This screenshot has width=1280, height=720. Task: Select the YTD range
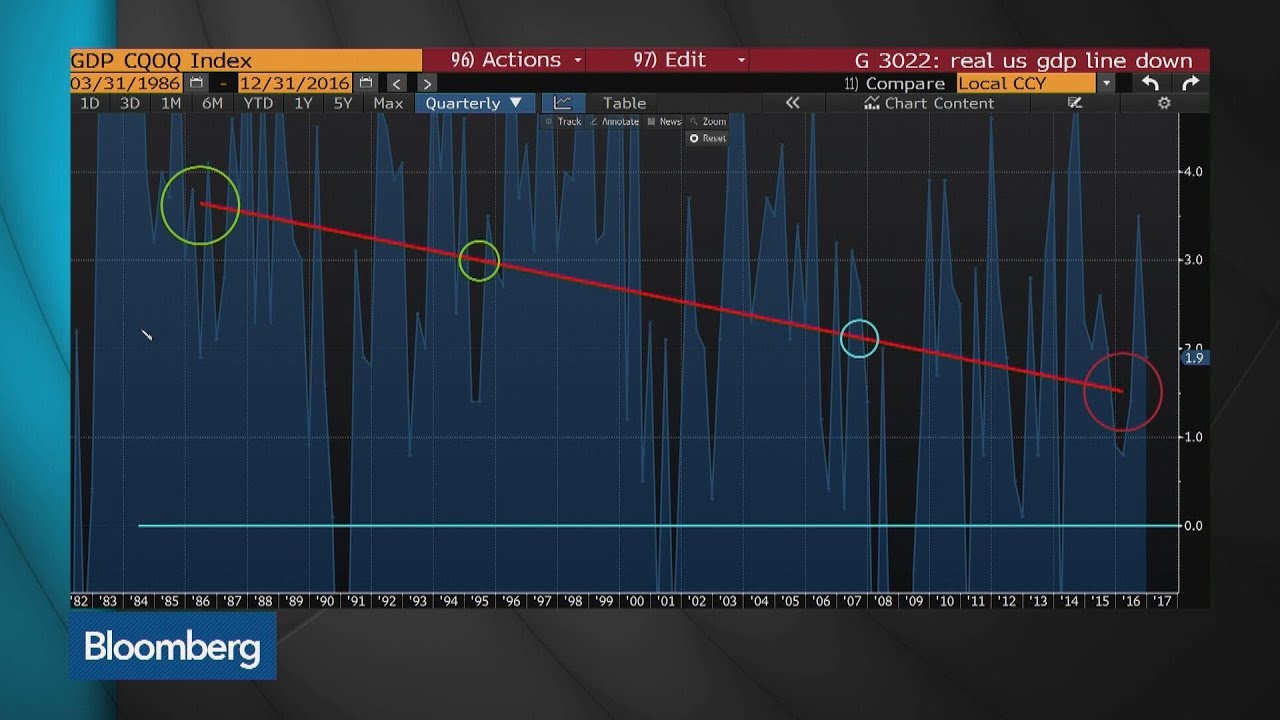(x=258, y=103)
